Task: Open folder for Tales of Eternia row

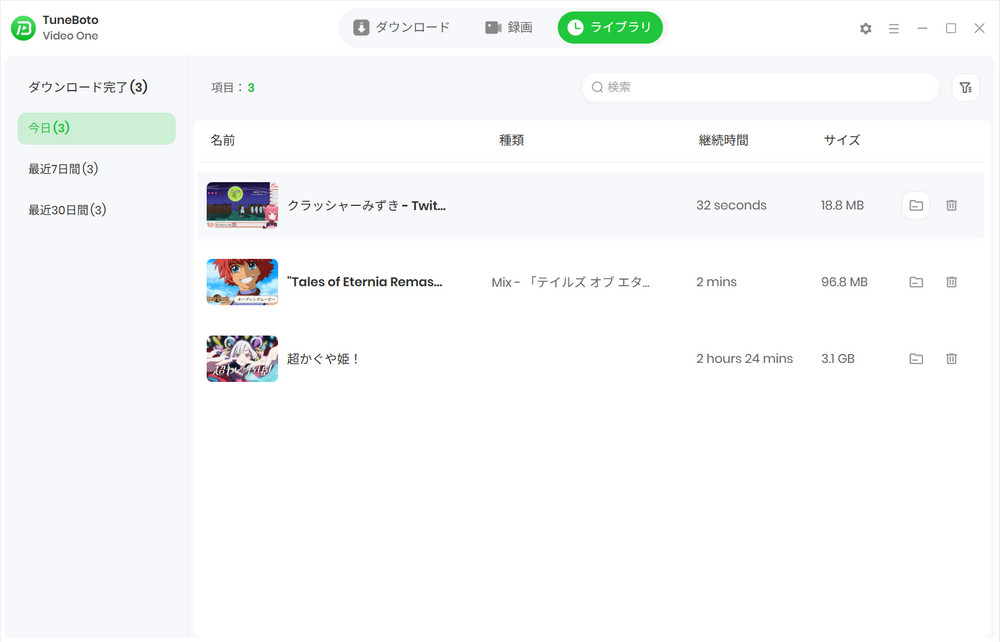Action: (916, 282)
